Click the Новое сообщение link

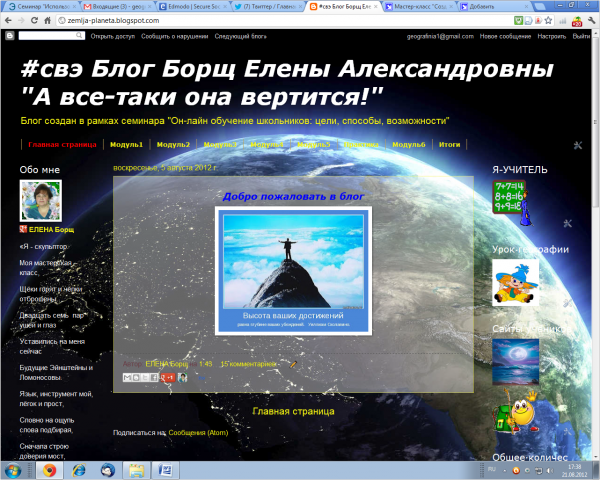pos(505,36)
